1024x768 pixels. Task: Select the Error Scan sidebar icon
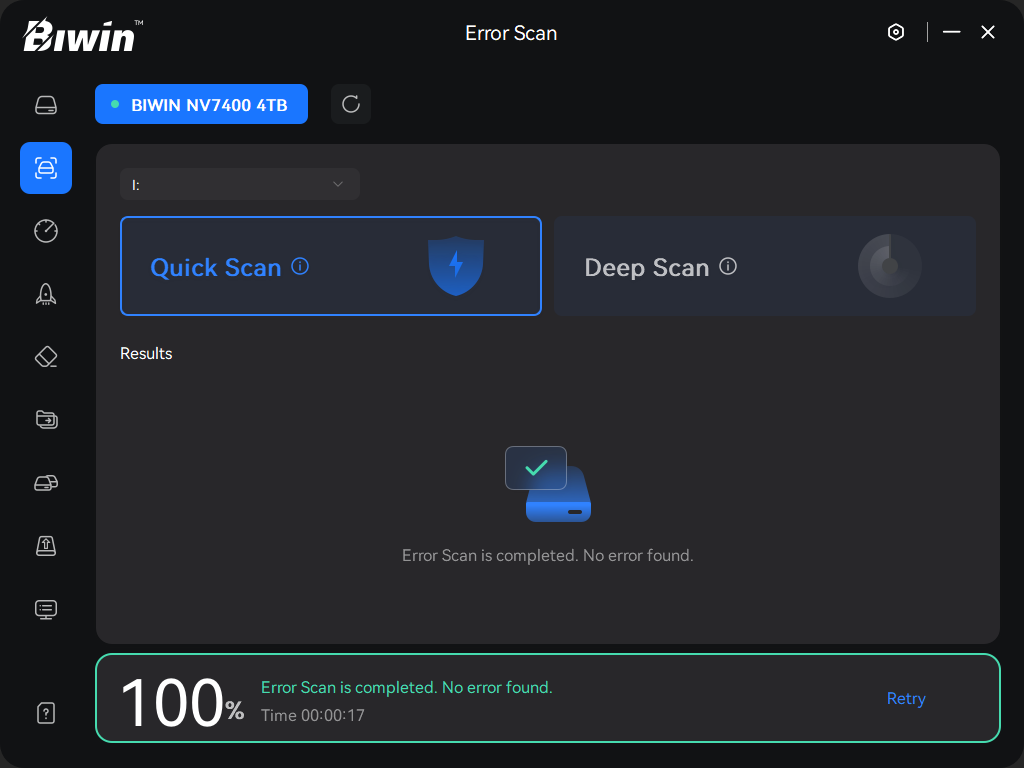[x=46, y=168]
